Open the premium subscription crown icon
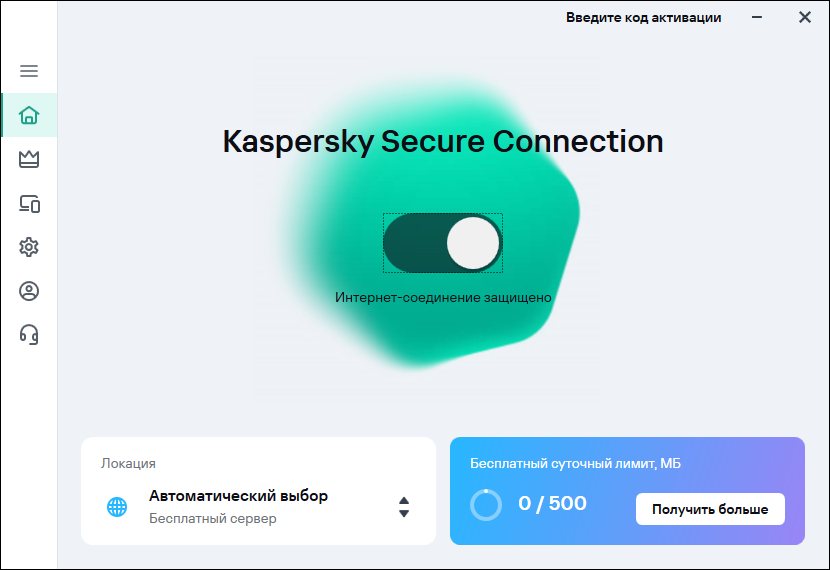830x570 pixels. [x=29, y=159]
